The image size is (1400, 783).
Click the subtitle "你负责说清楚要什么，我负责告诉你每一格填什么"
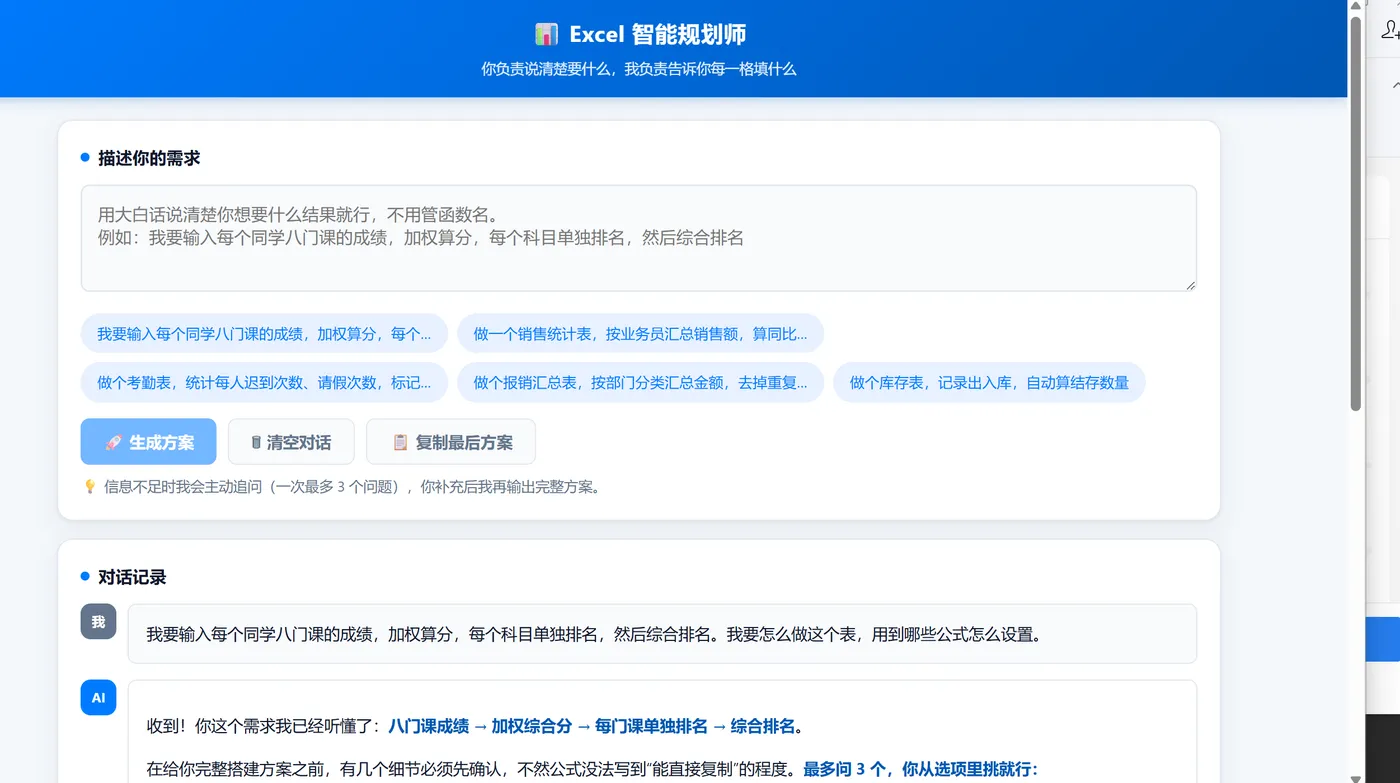tap(639, 69)
